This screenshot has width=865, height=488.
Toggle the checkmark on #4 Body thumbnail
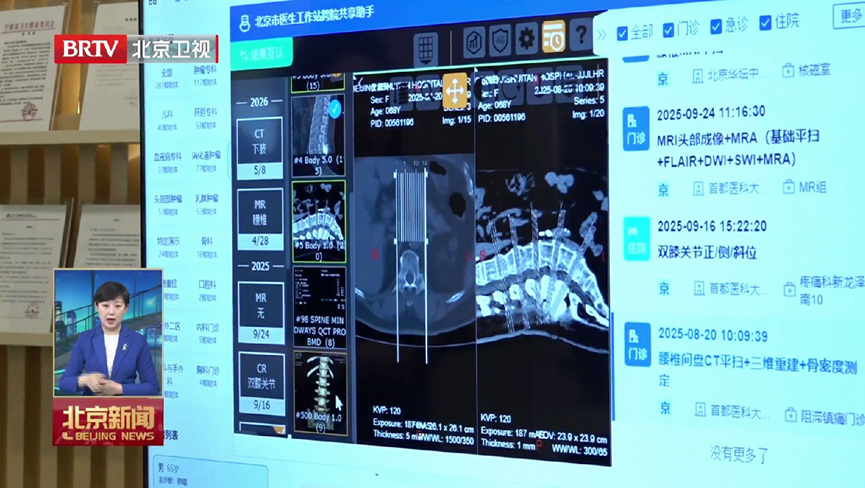[335, 109]
